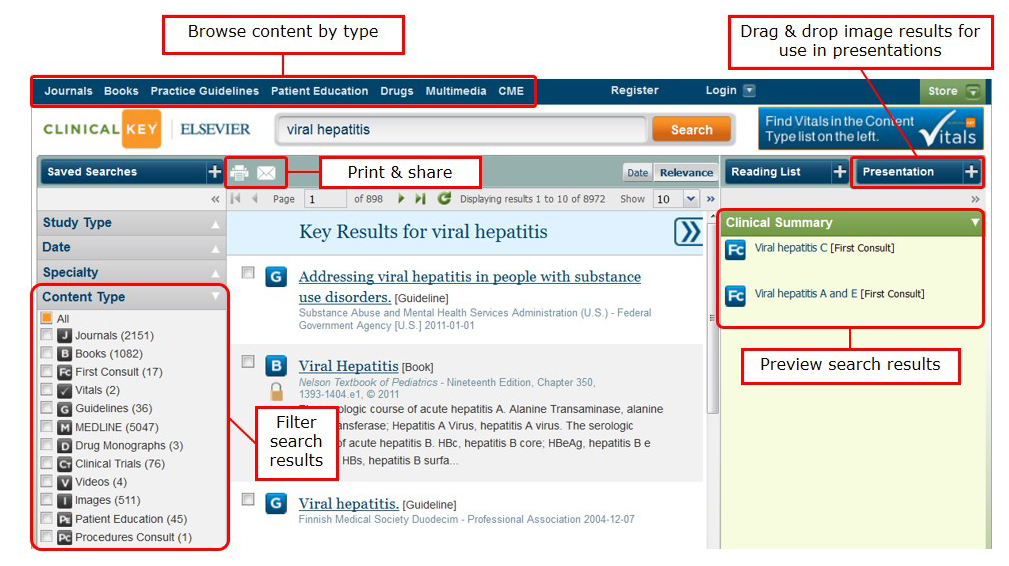Add a Presentation using the plus icon
This screenshot has width=1009, height=566.
[x=971, y=172]
